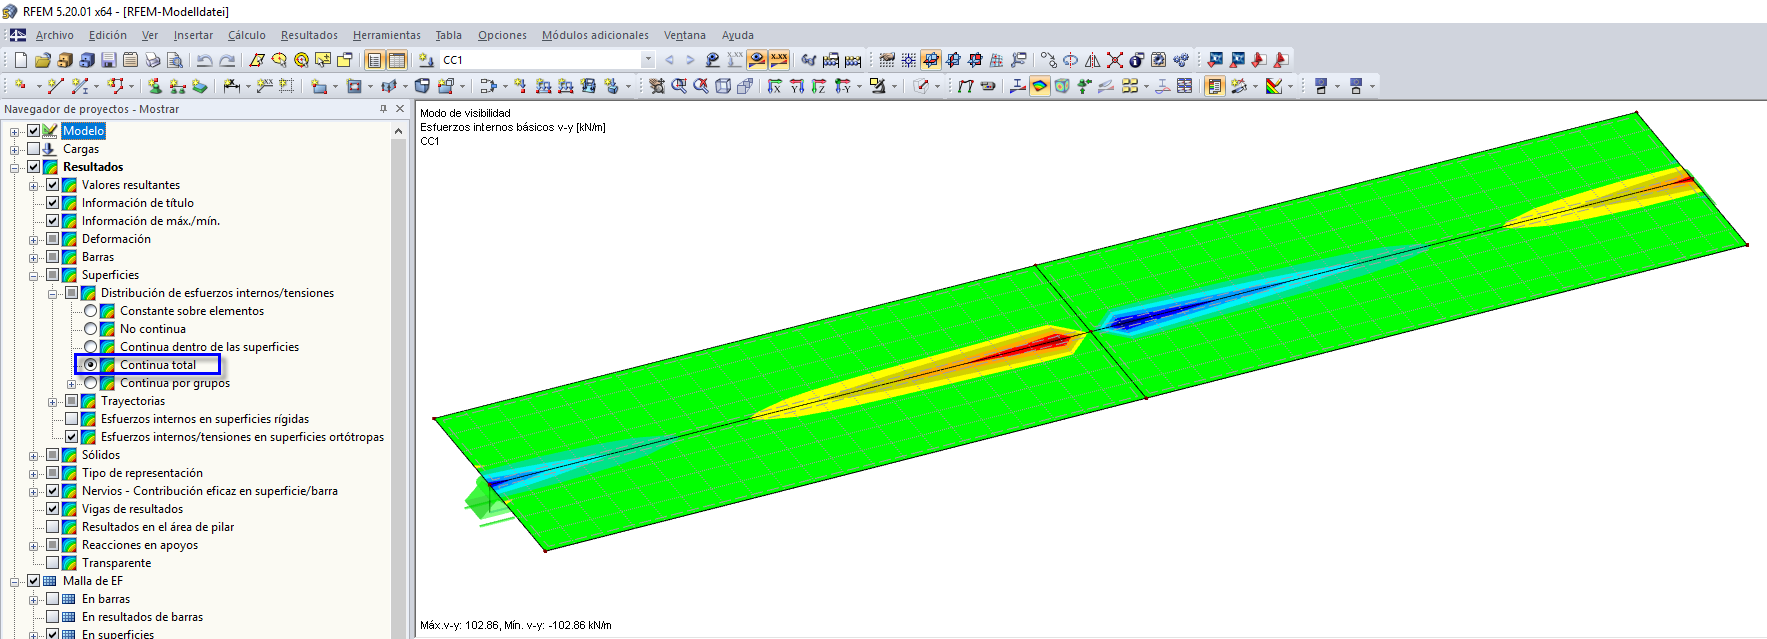Screen dimensions: 1767x639
Task: Open the CC1 load case dropdown
Action: [648, 60]
